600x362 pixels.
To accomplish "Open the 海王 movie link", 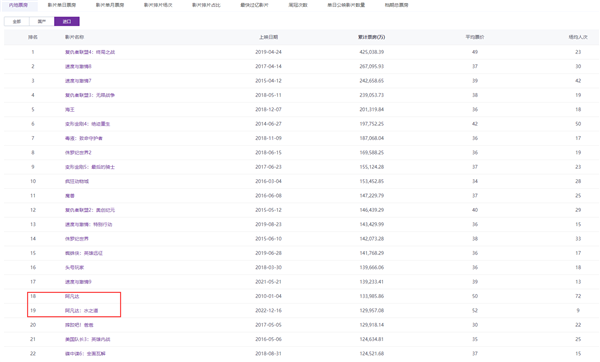I will pos(70,109).
